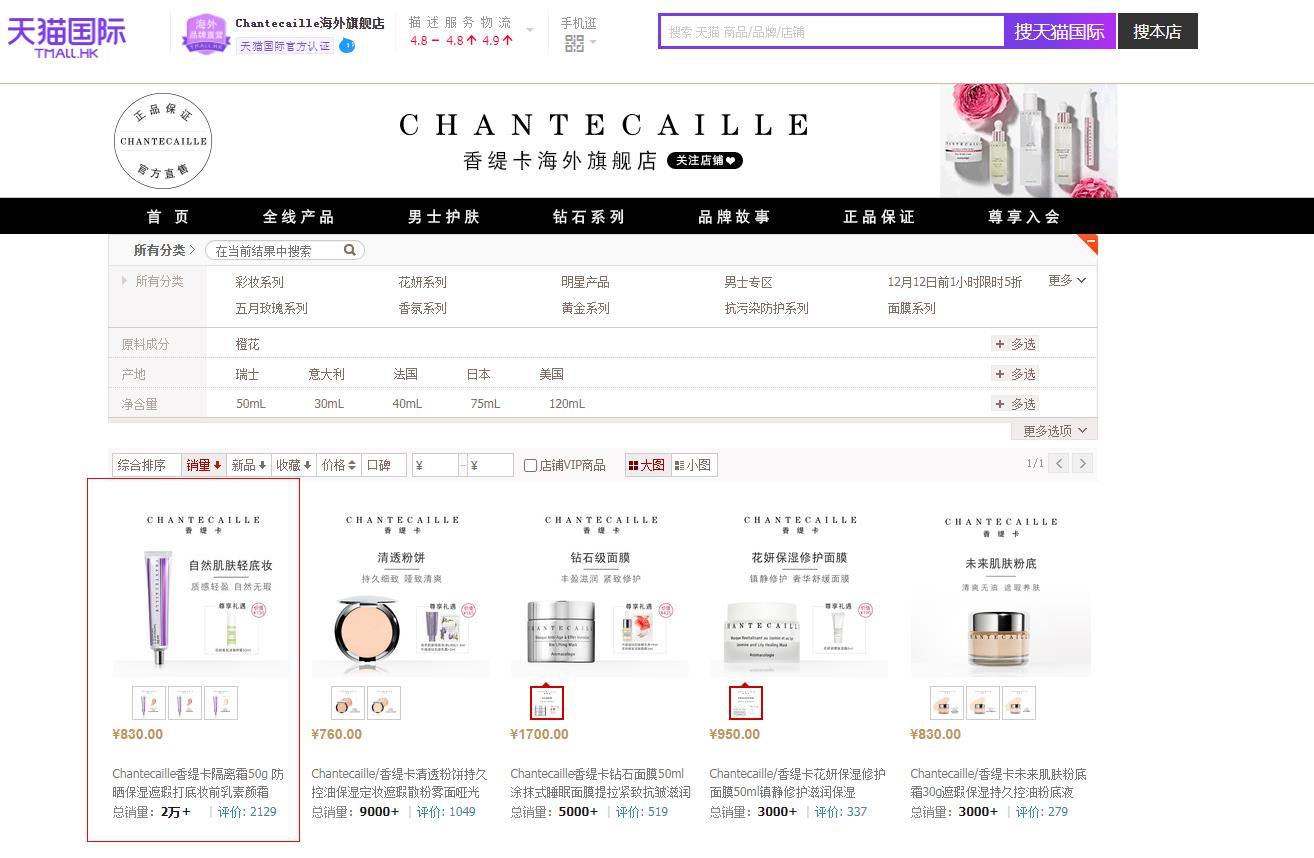Sort by 口碑 reputation
1314x858 pixels.
(384, 465)
